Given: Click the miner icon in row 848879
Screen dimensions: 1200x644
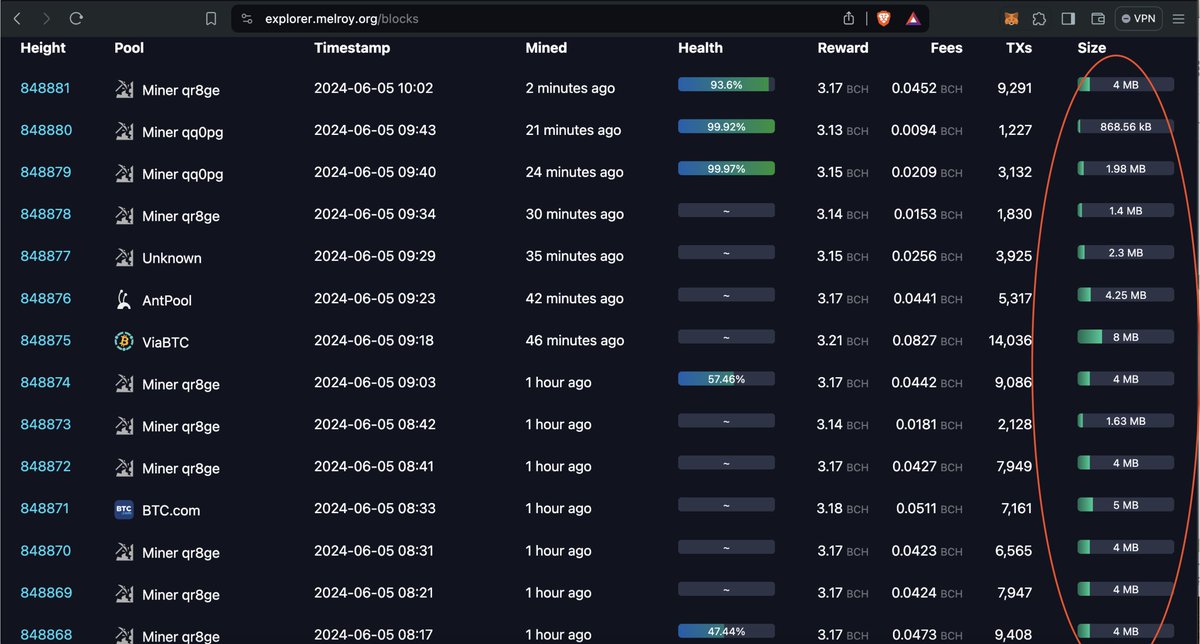Looking at the screenshot, I should 124,173.
